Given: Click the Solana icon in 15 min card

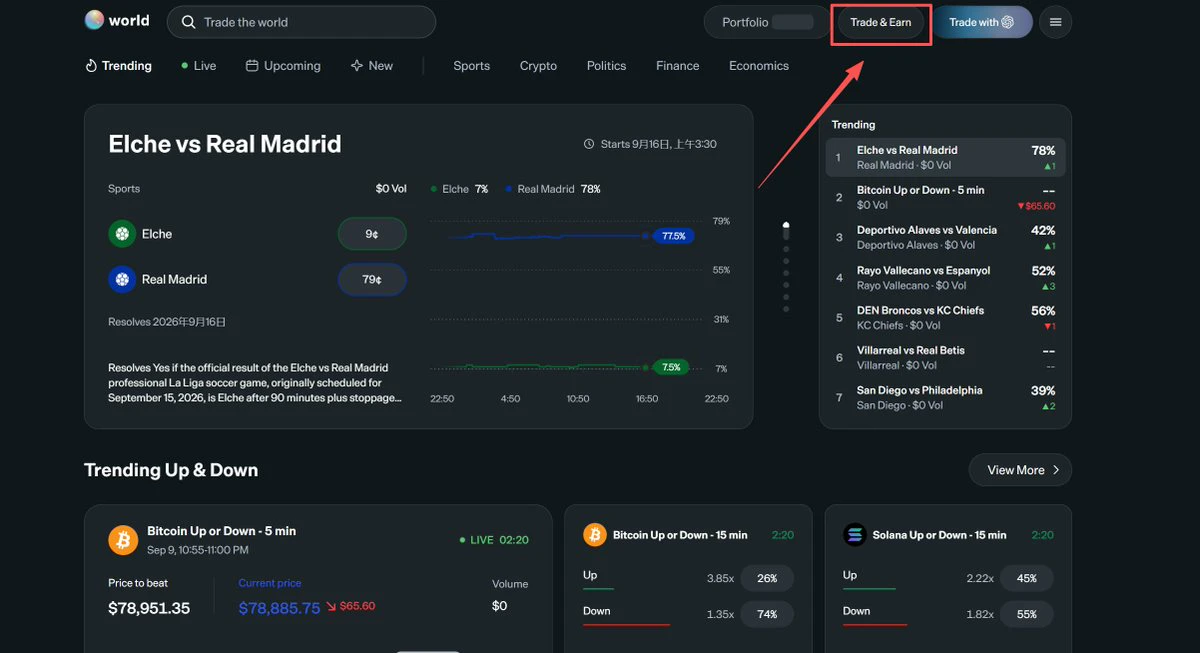Looking at the screenshot, I should (x=854, y=535).
